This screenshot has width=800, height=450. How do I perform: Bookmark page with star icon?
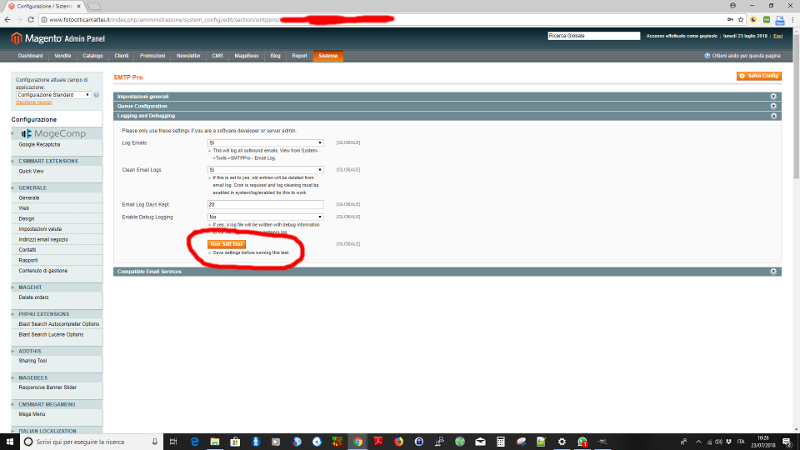741,19
